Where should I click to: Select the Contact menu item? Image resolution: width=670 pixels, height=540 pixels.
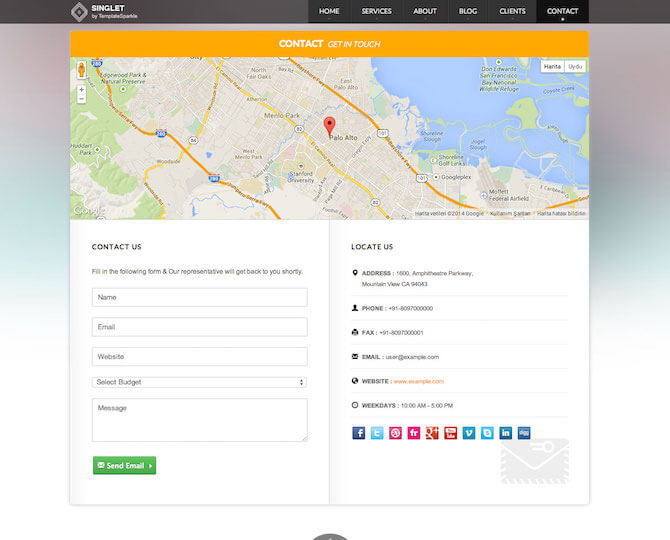coord(562,12)
